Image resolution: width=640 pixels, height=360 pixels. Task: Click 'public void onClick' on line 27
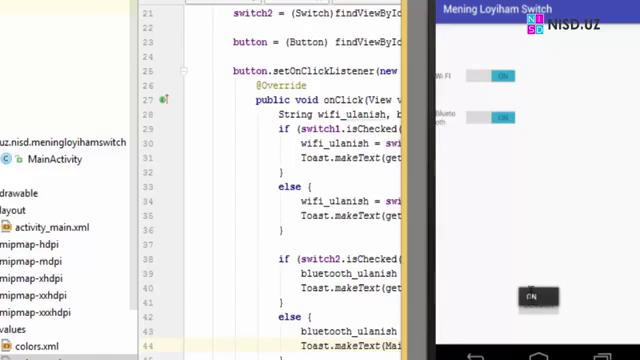click(309, 100)
